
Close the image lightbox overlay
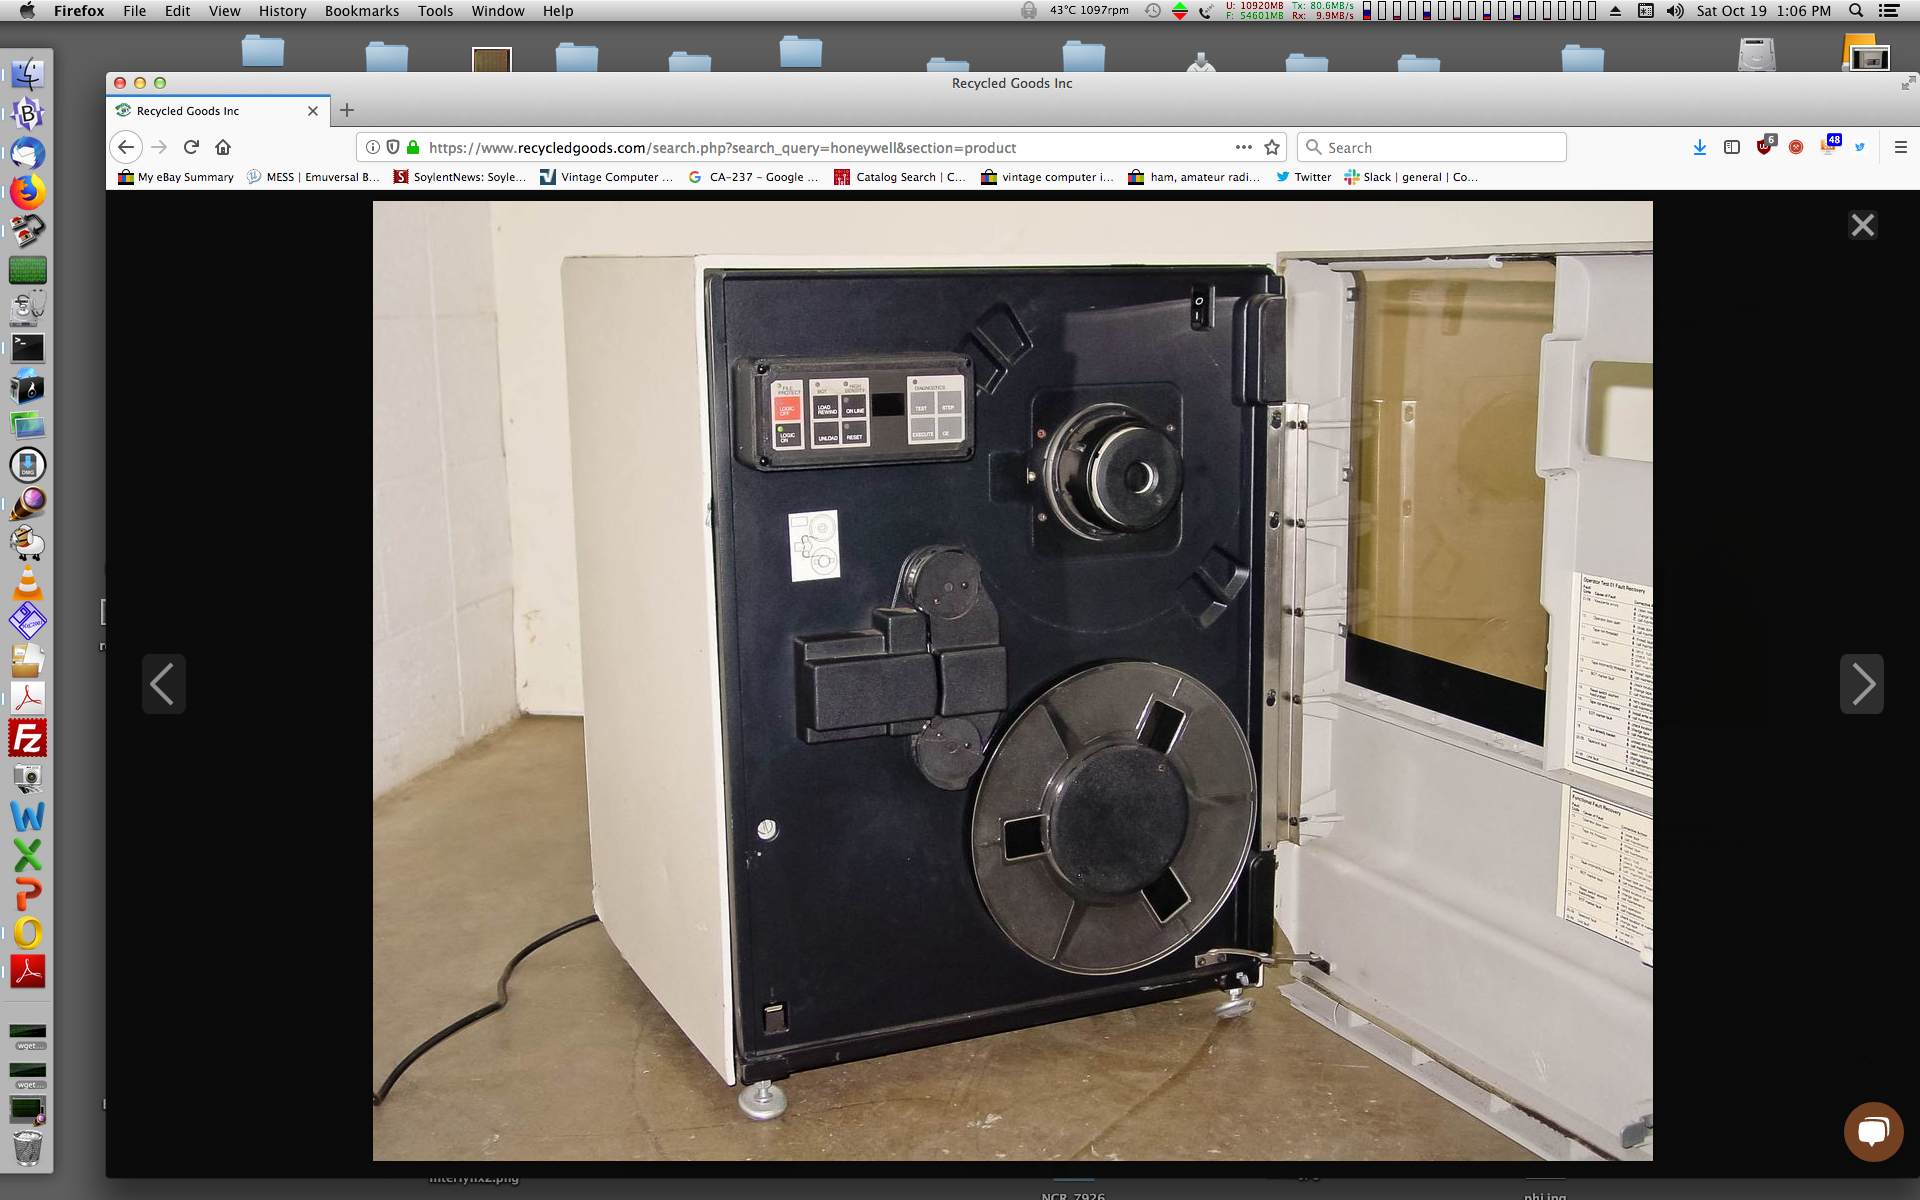[1862, 225]
